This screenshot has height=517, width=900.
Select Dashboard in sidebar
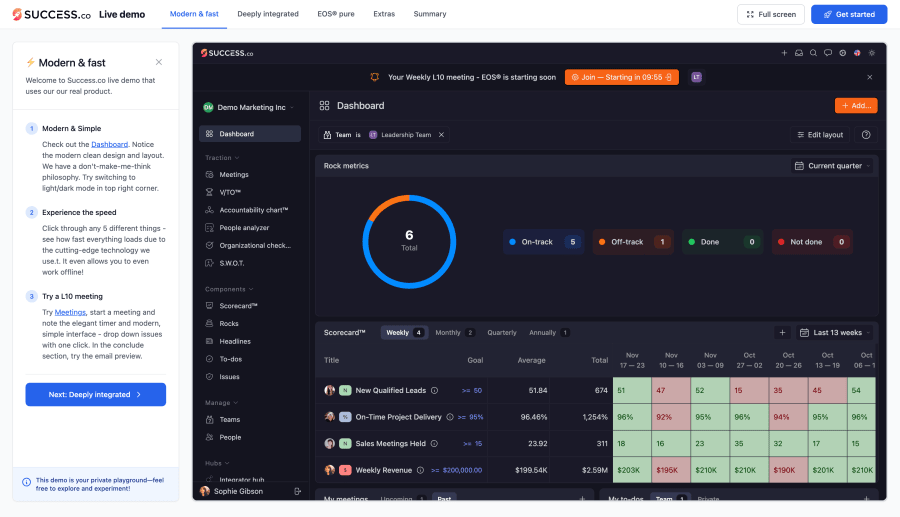(x=250, y=134)
